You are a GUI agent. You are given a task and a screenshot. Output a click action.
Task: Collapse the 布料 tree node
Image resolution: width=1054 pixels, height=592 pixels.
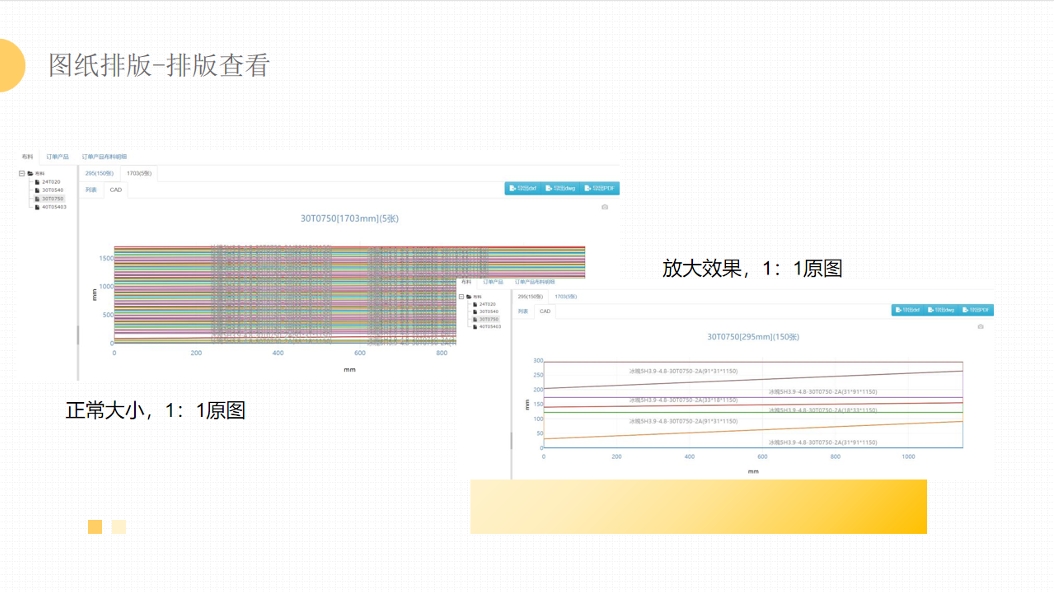click(x=21, y=173)
